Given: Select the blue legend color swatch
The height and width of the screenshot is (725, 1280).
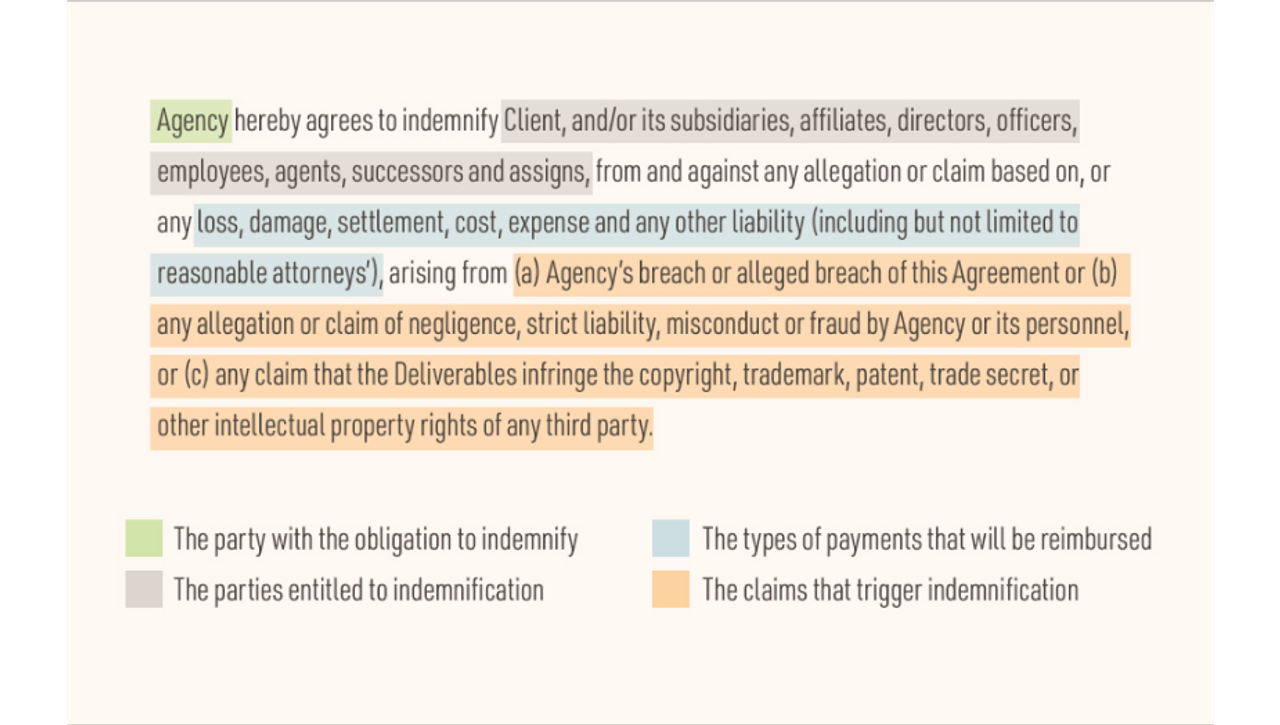Looking at the screenshot, I should click(x=670, y=538).
